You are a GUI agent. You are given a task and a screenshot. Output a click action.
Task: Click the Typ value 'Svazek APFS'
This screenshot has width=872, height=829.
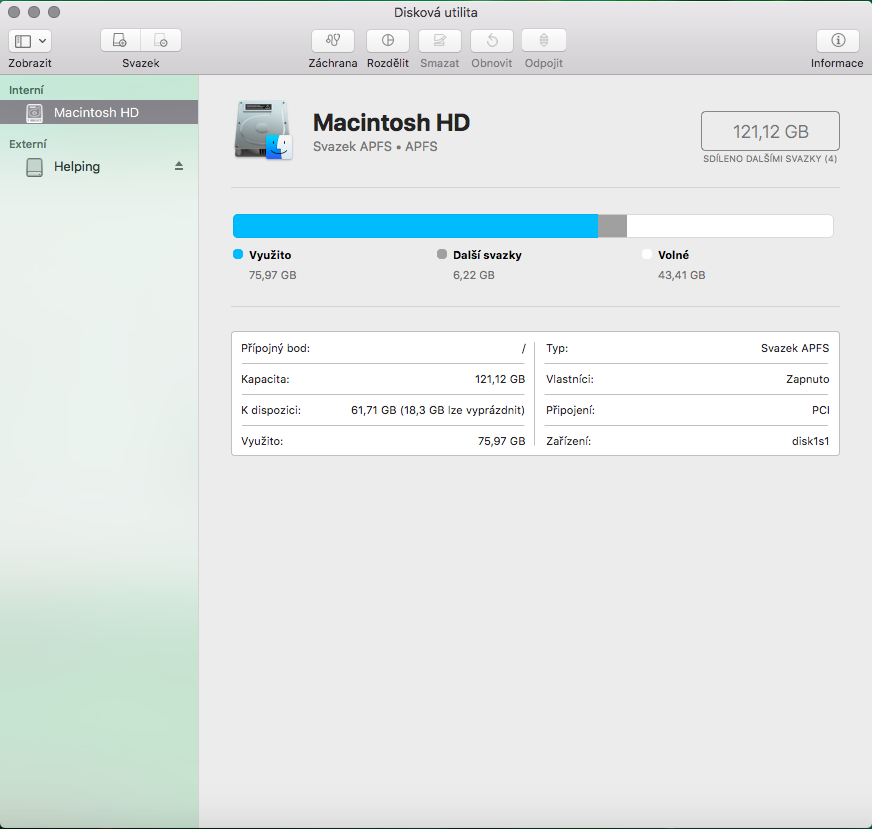point(795,349)
